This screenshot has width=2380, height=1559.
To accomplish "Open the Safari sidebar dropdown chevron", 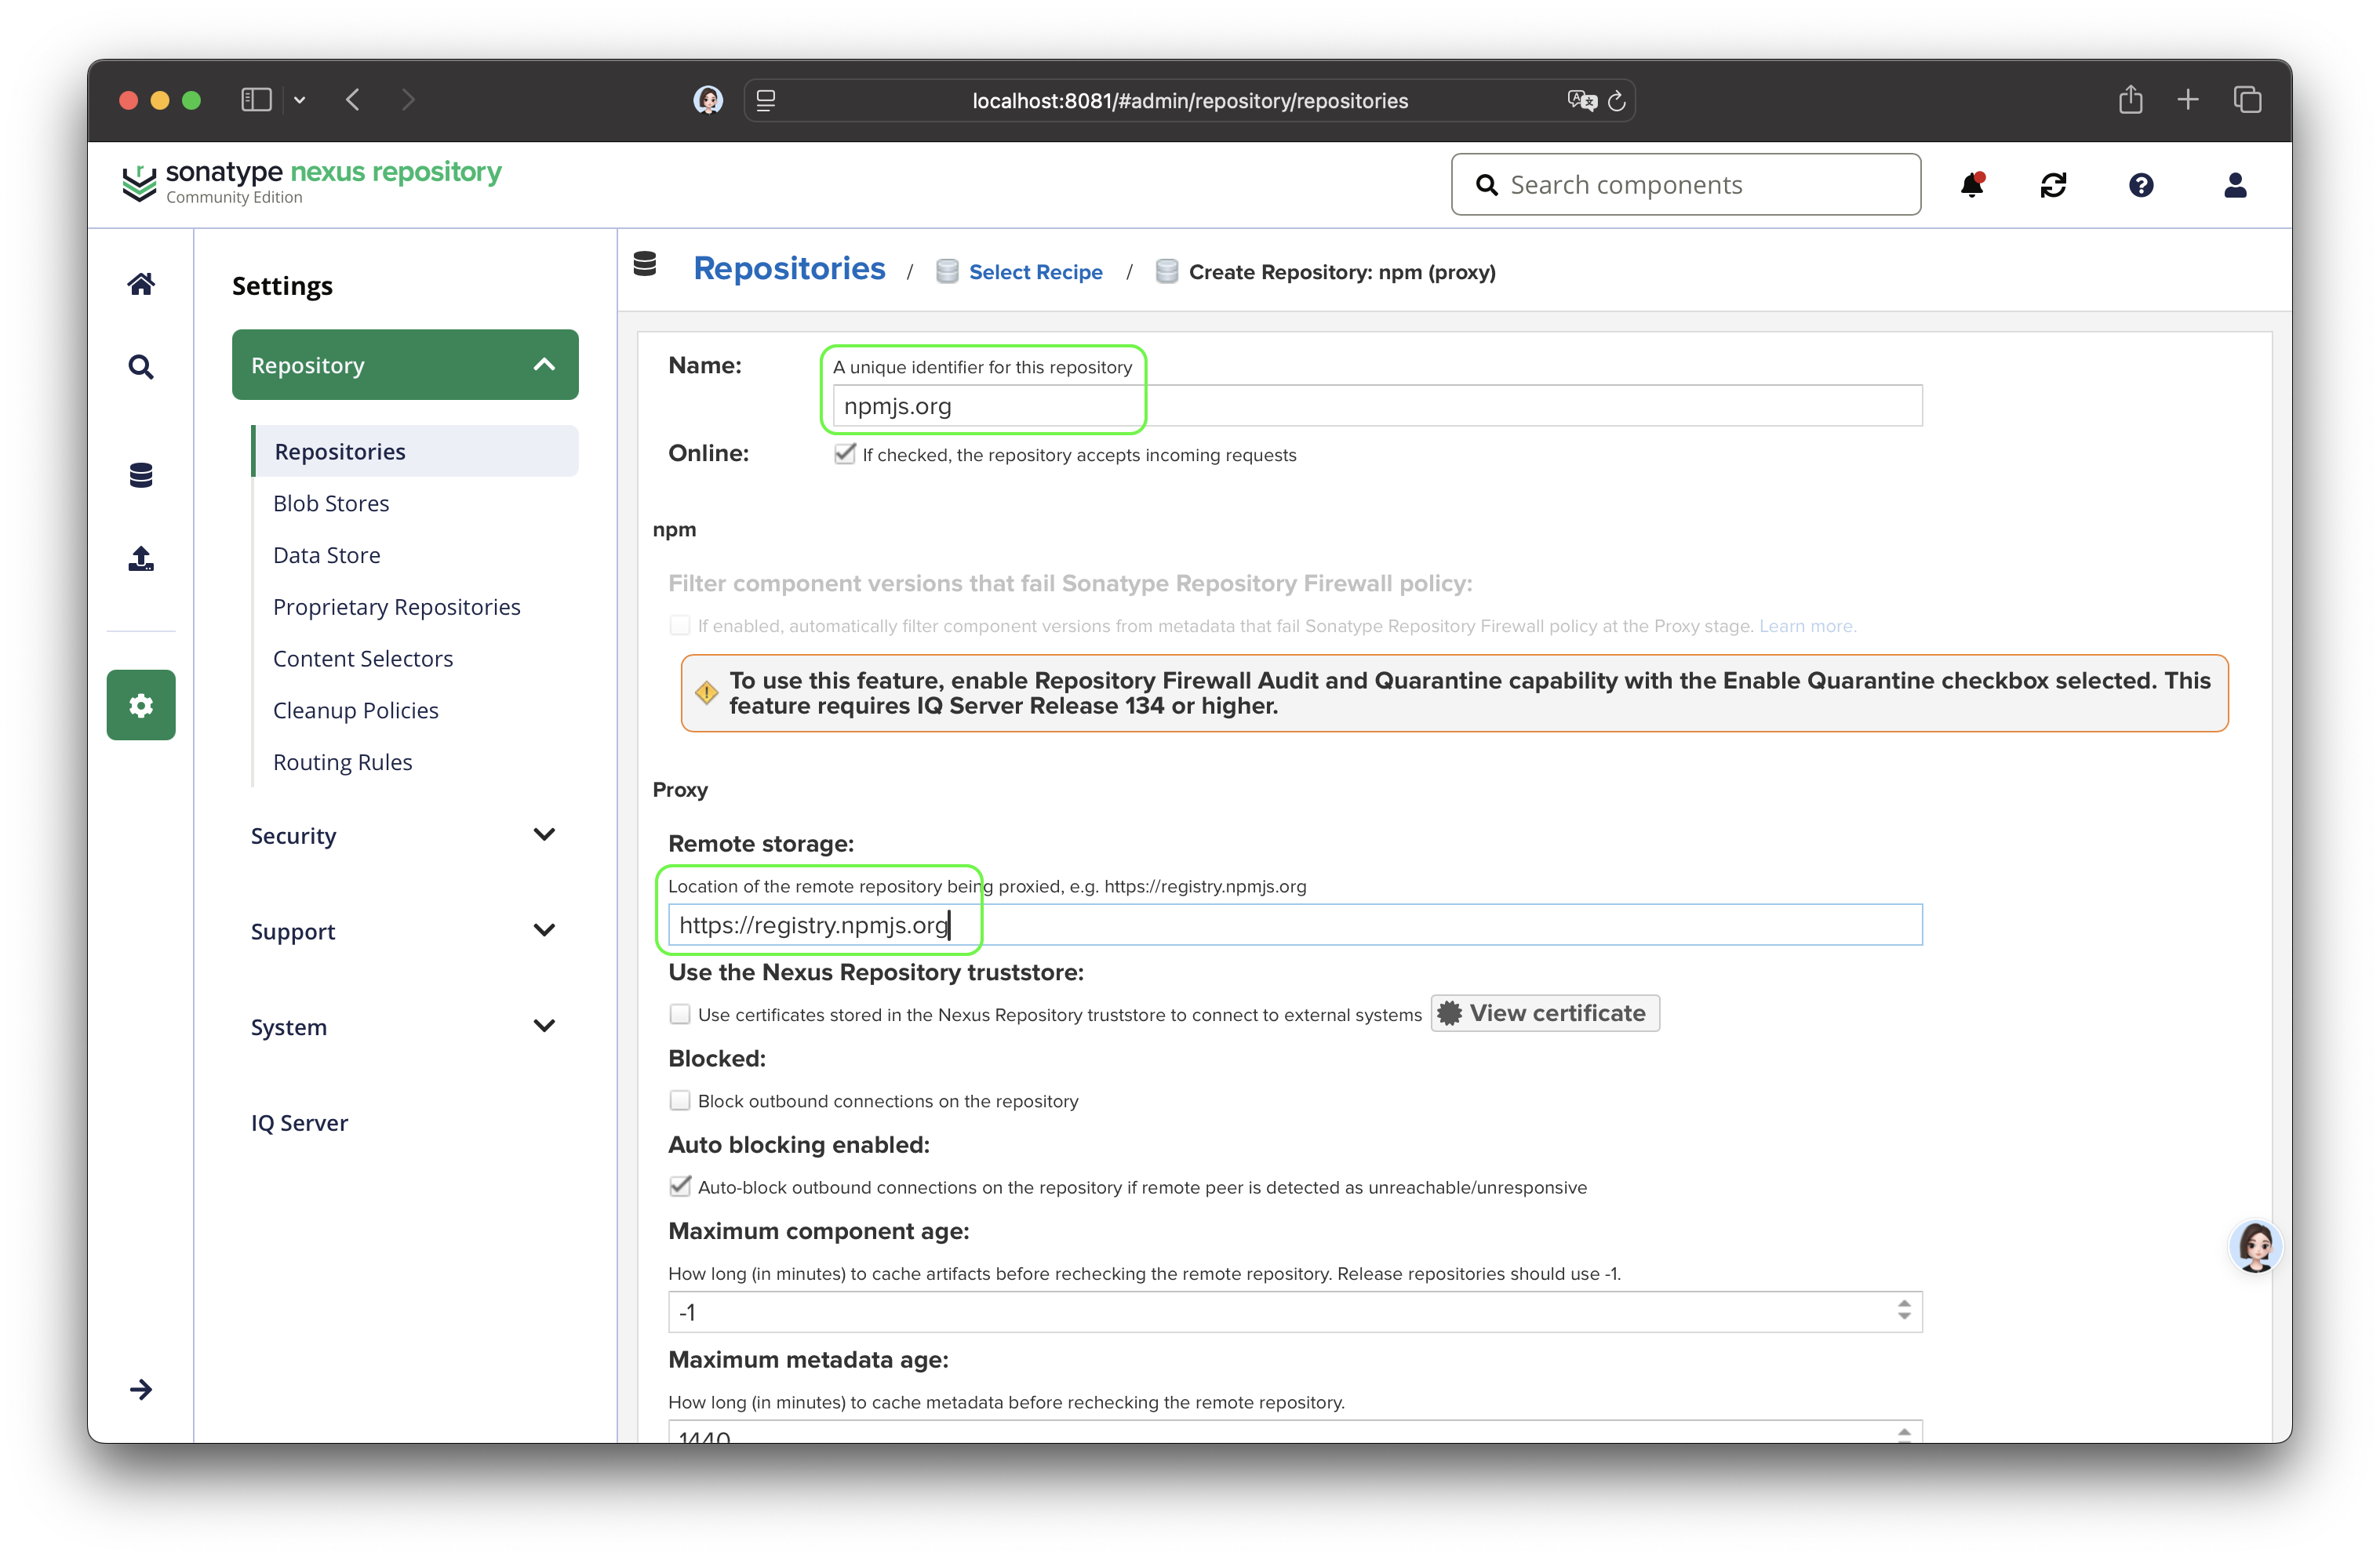I will pos(299,100).
